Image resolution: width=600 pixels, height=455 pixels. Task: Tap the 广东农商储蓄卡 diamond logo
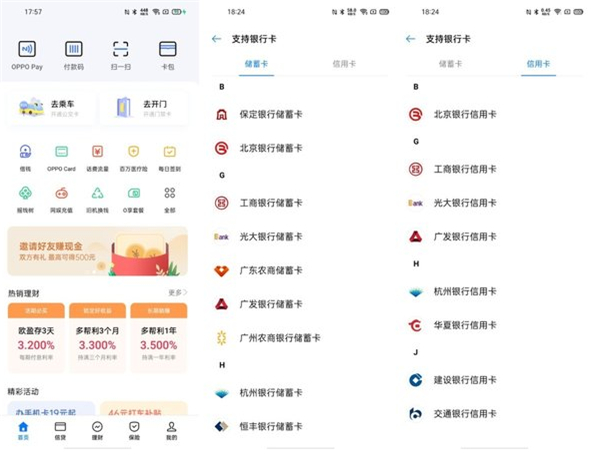(222, 271)
